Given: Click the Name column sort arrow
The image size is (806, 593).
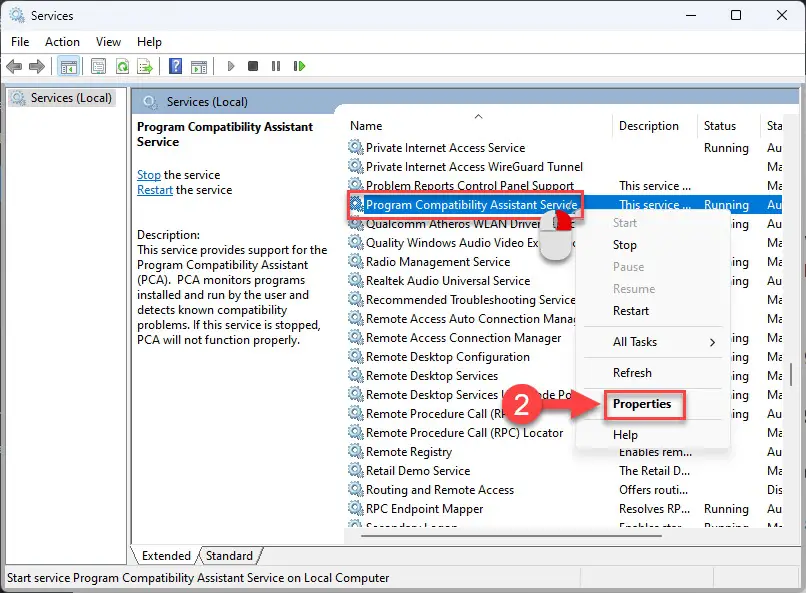Looking at the screenshot, I should pyautogui.click(x=478, y=117).
